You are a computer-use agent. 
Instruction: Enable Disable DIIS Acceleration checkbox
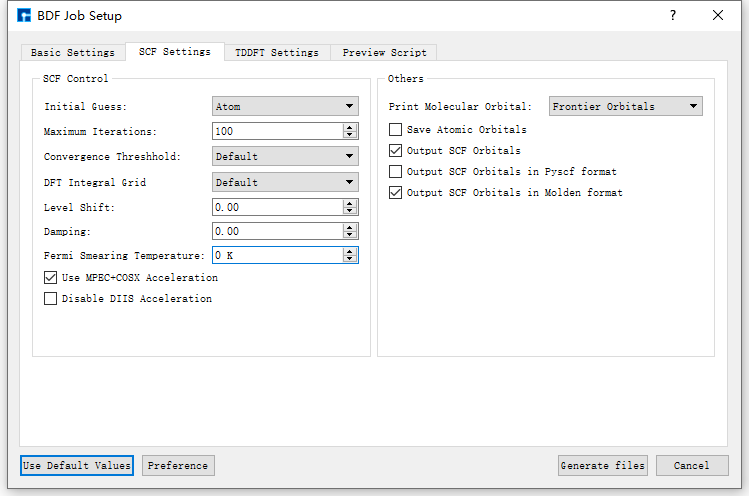51,298
